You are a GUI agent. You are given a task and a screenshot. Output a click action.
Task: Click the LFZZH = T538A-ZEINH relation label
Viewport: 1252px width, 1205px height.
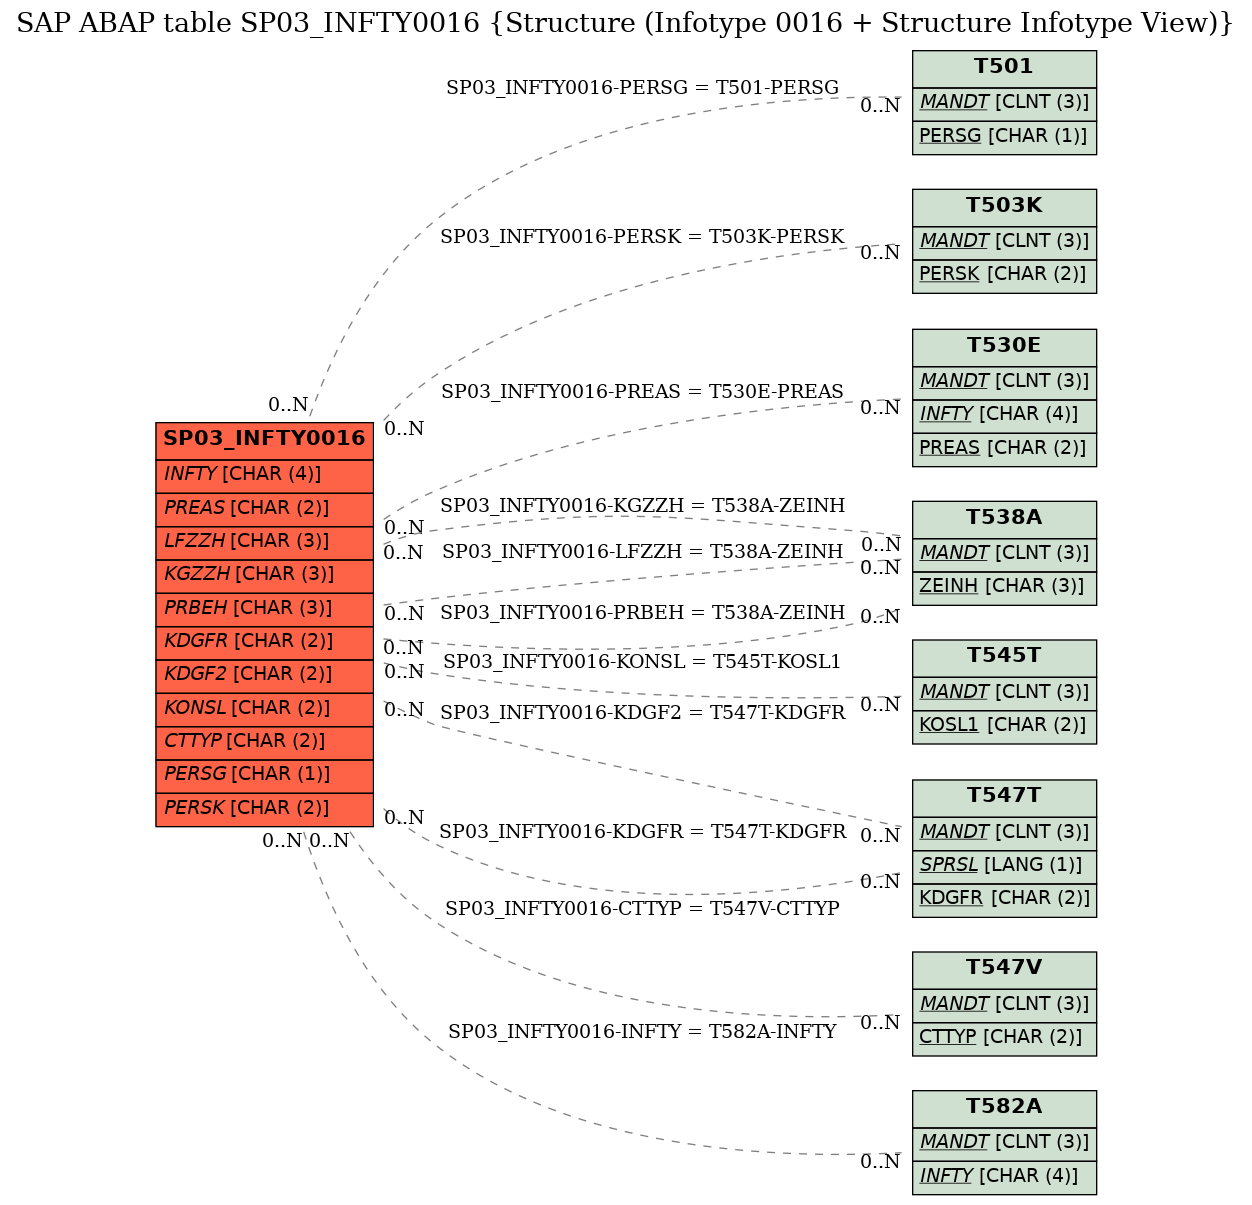642,552
